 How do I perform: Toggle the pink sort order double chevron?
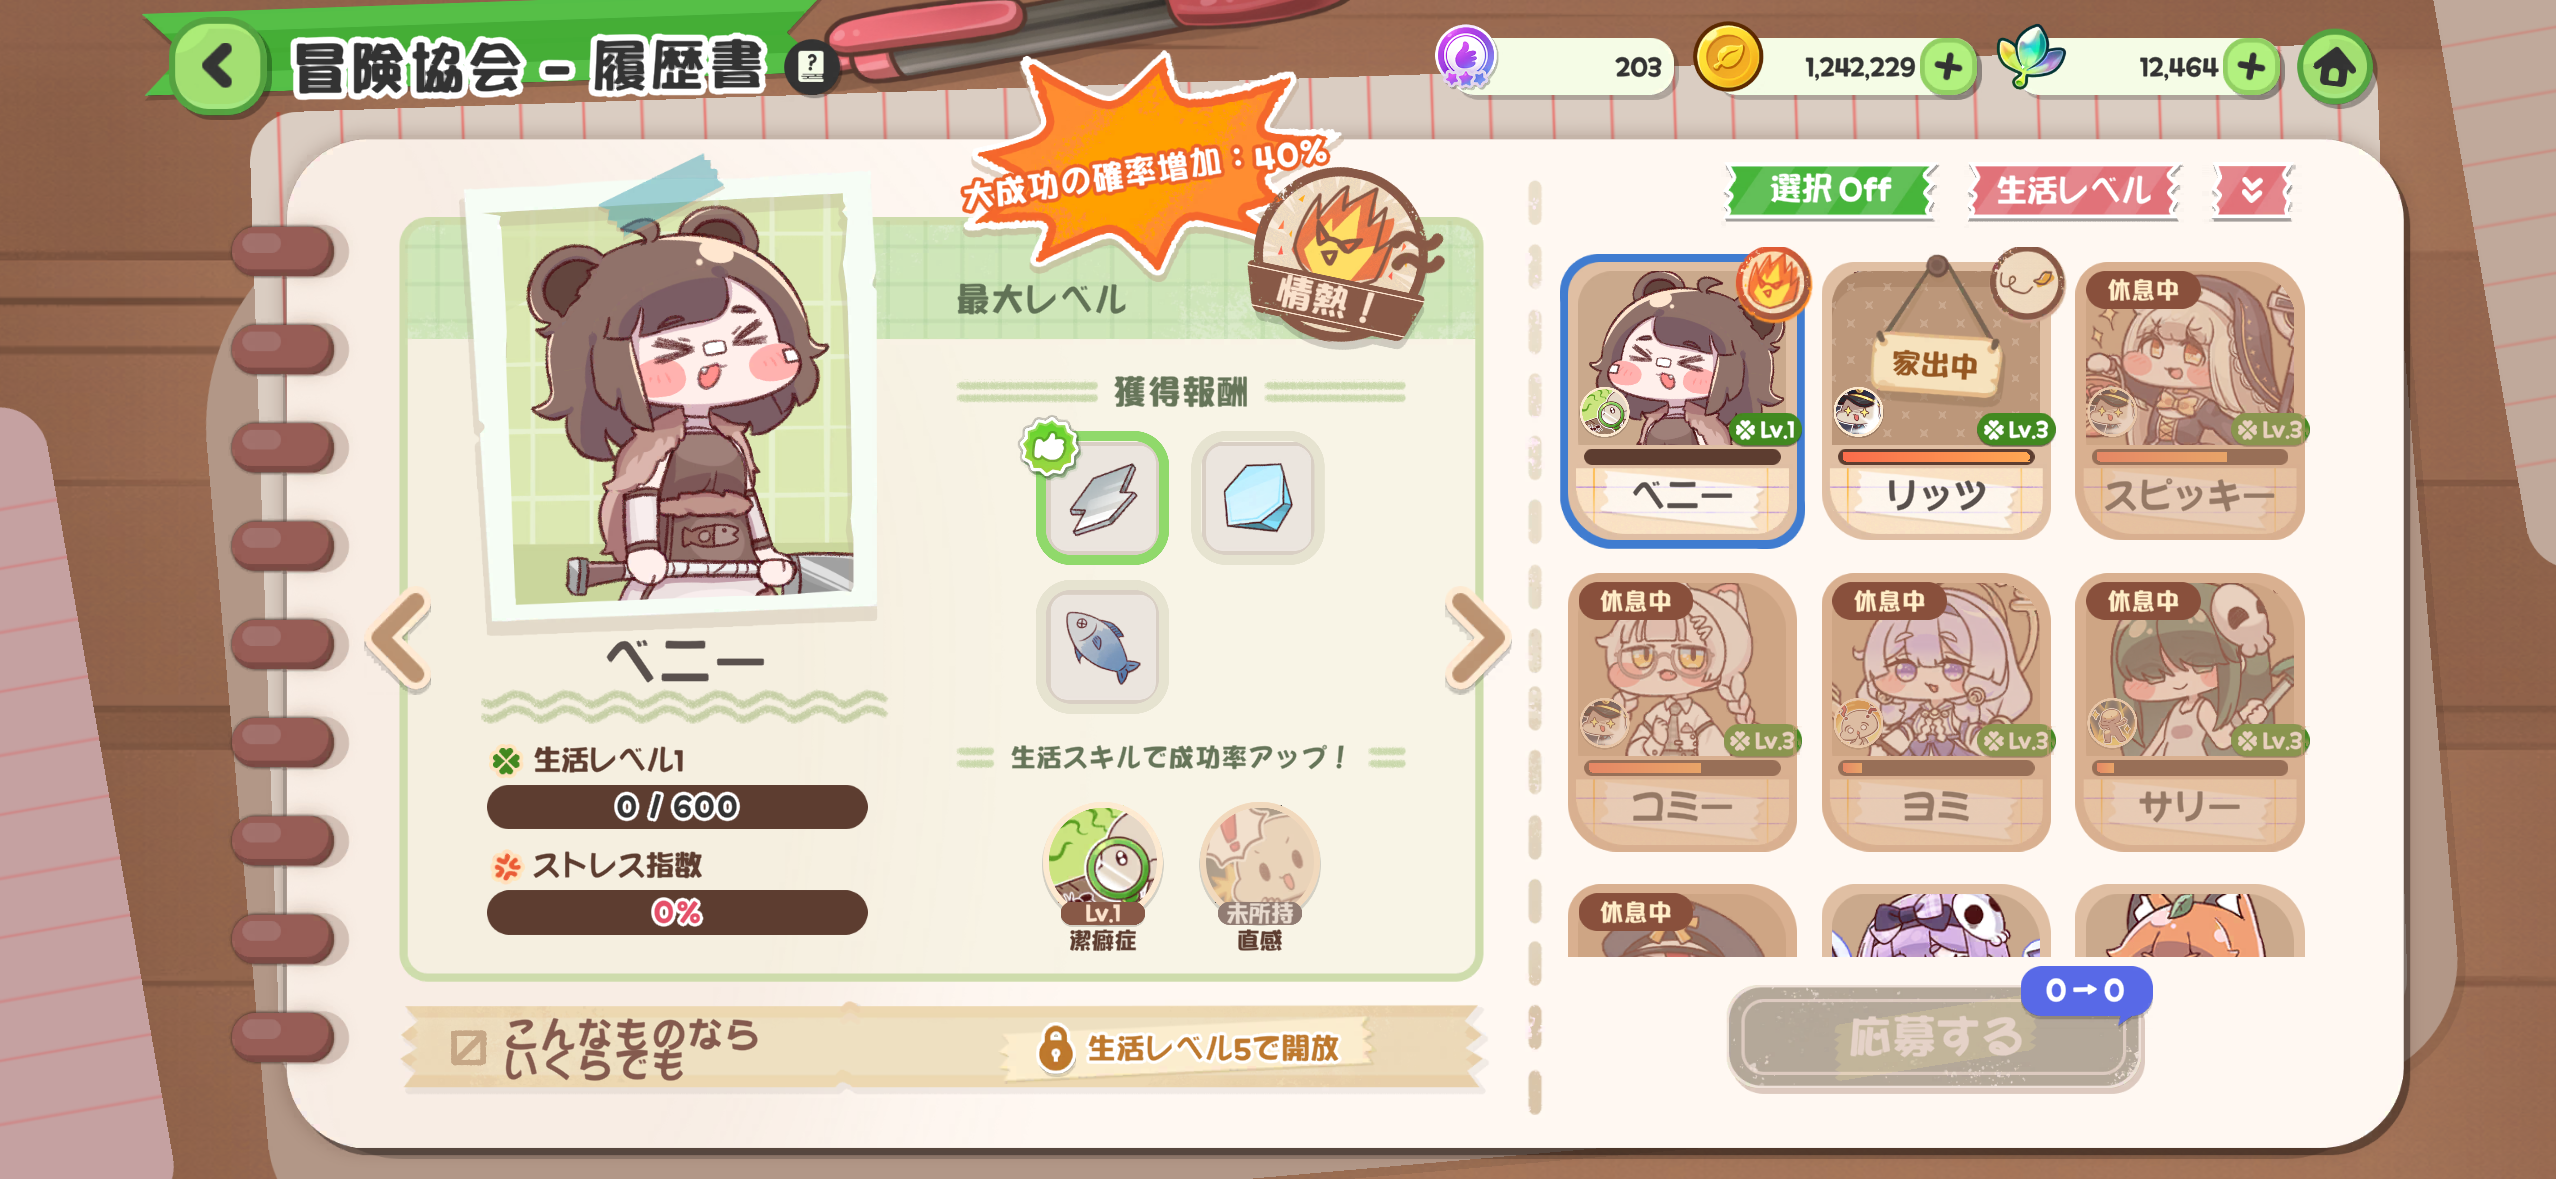click(2252, 190)
